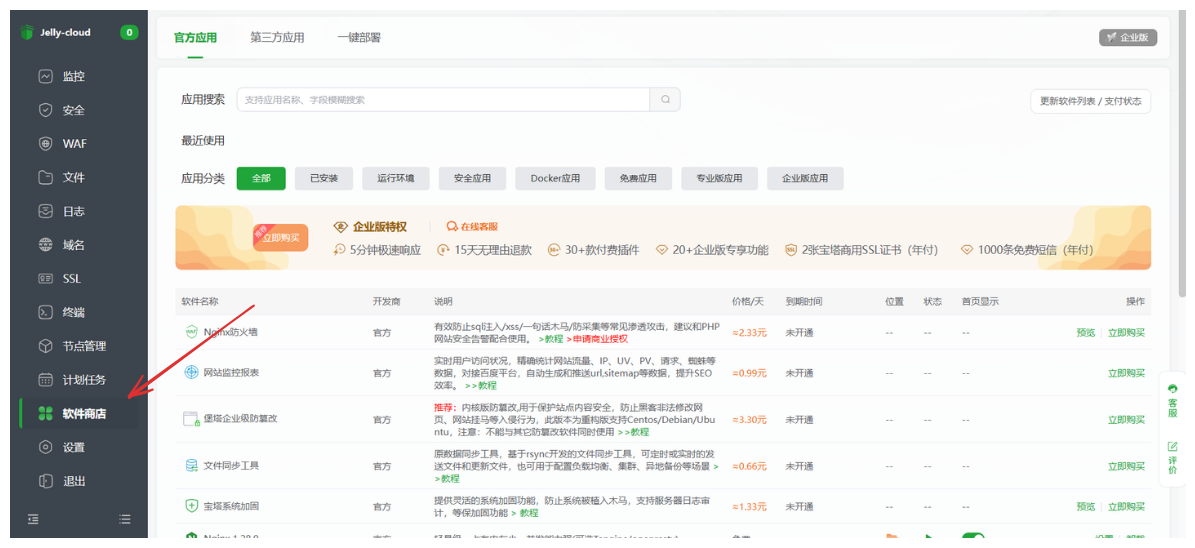
Task: Switch to the 第三方应用 tab
Action: tap(277, 38)
